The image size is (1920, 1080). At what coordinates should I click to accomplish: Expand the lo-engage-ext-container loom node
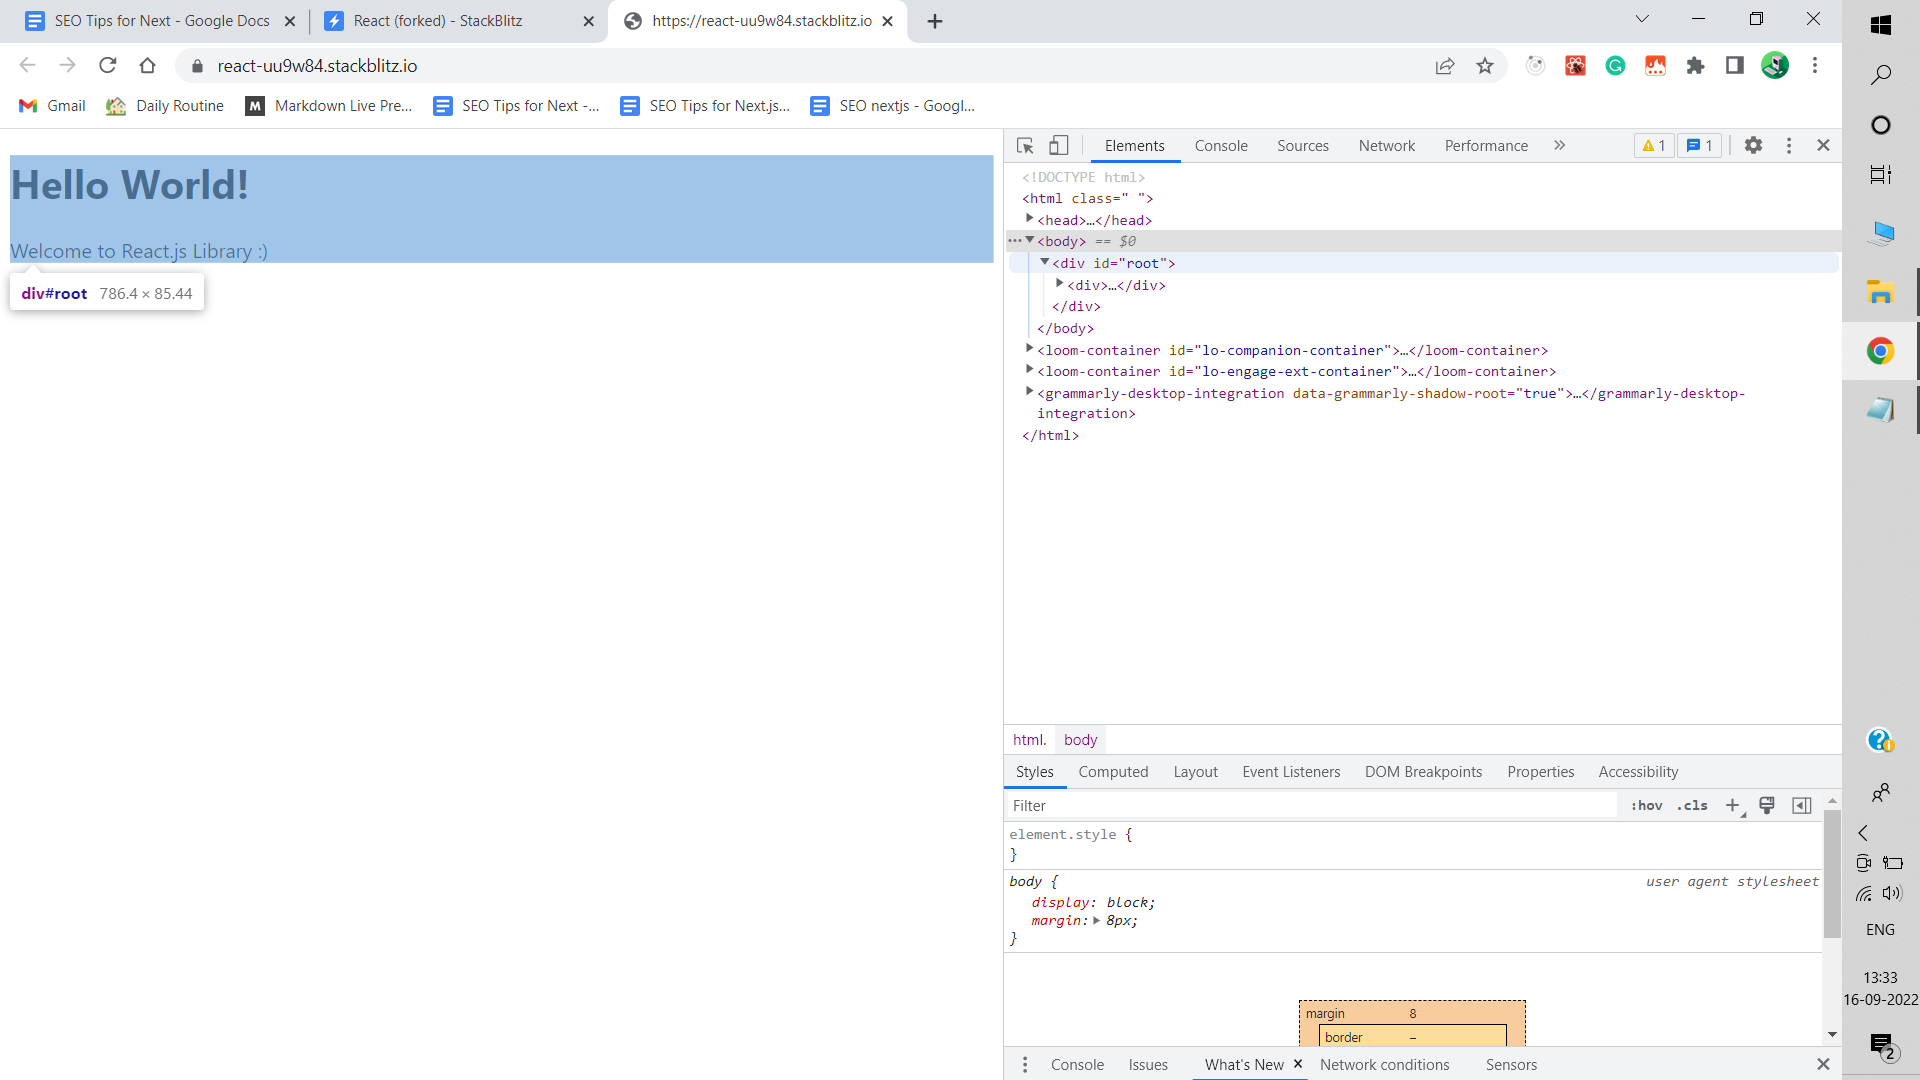click(x=1029, y=370)
